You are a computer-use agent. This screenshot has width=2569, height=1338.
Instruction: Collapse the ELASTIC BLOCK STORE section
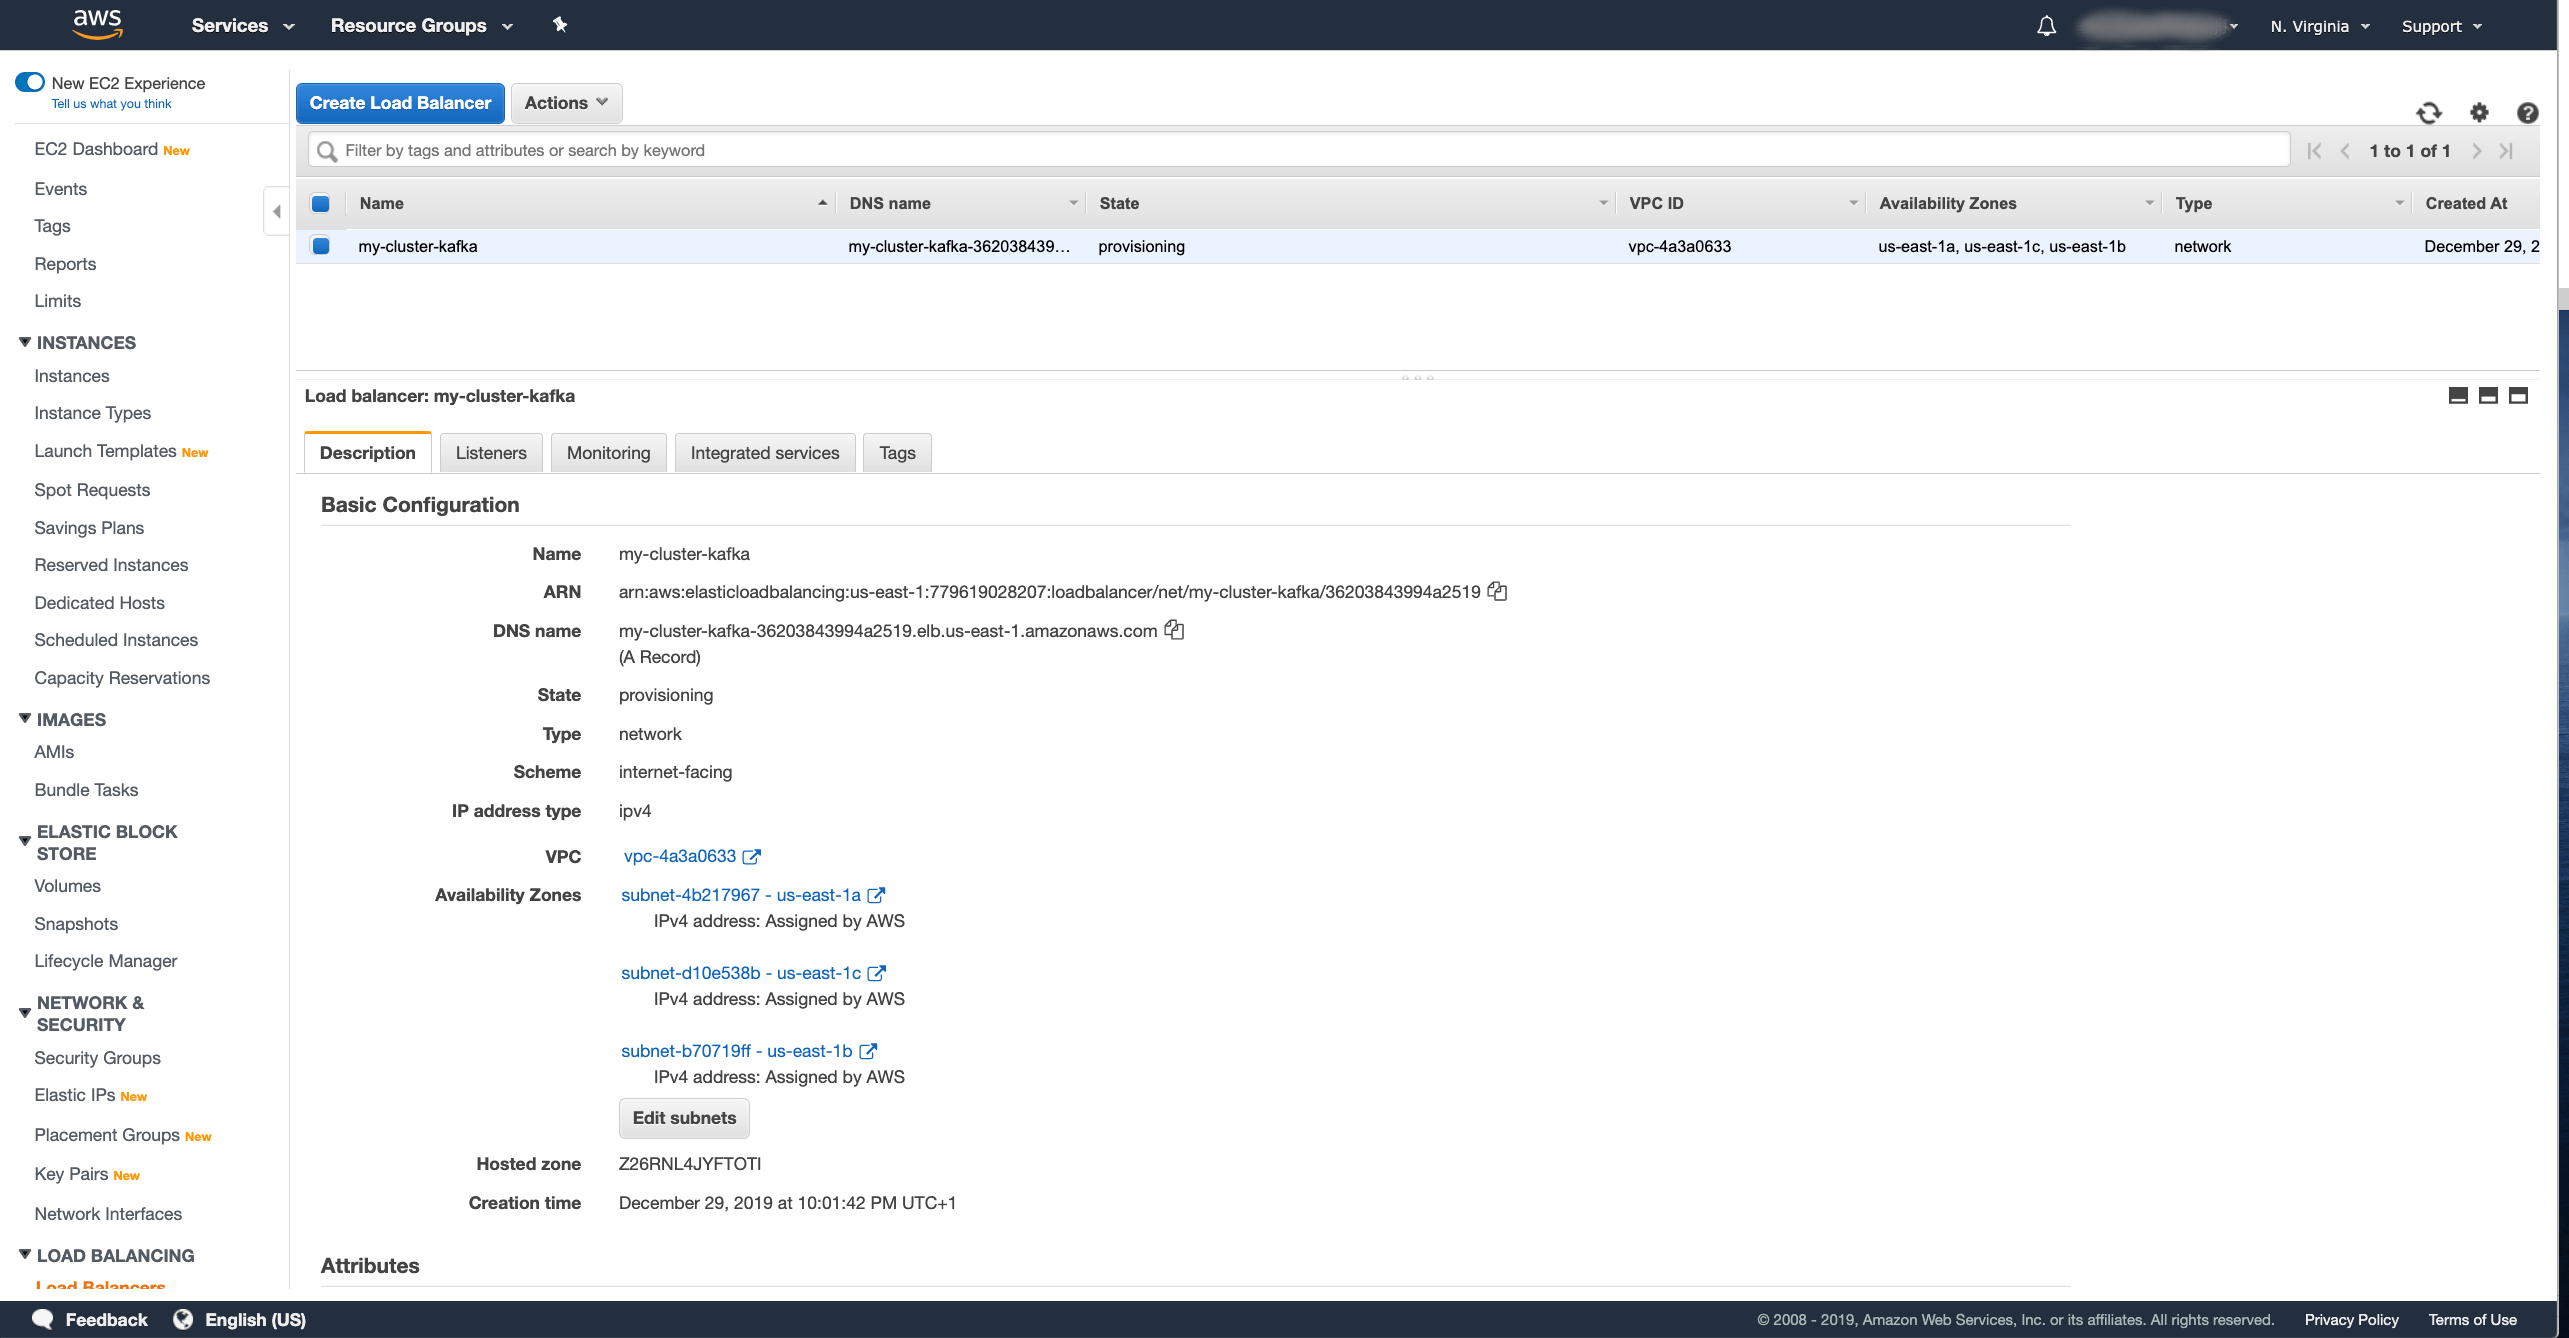[25, 842]
